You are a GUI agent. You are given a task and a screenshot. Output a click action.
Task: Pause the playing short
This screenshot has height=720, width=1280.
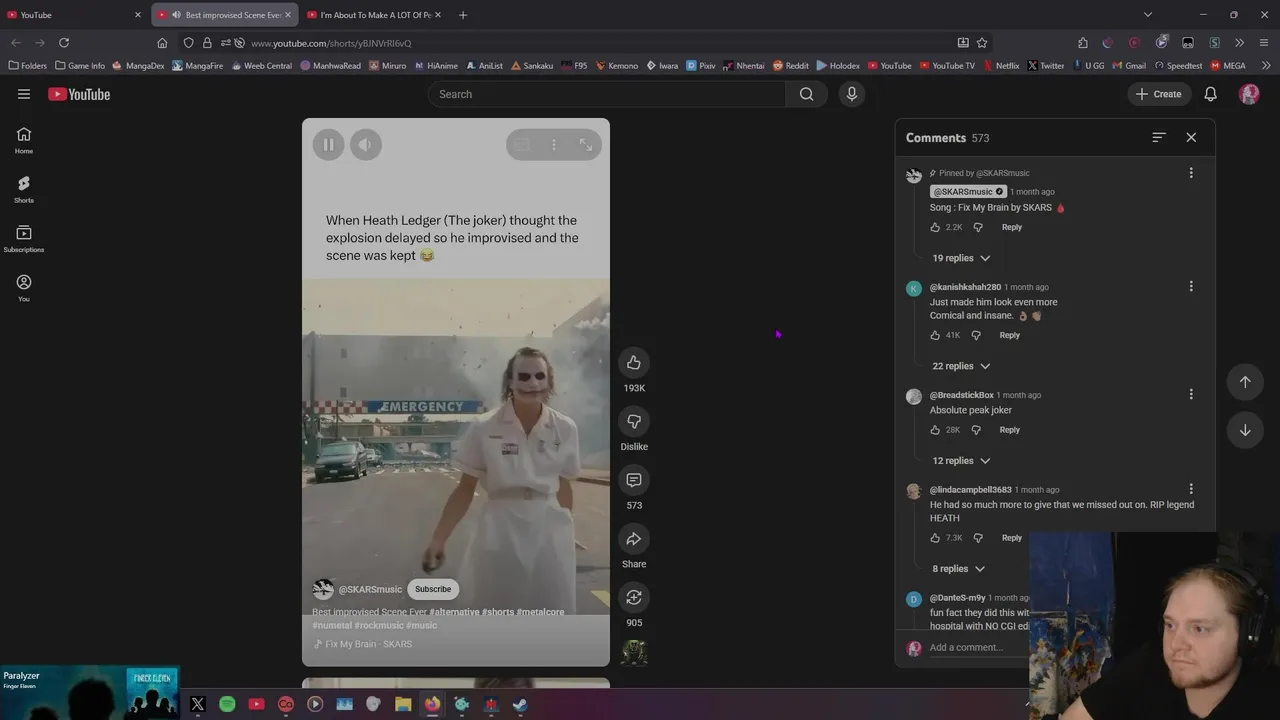point(328,145)
